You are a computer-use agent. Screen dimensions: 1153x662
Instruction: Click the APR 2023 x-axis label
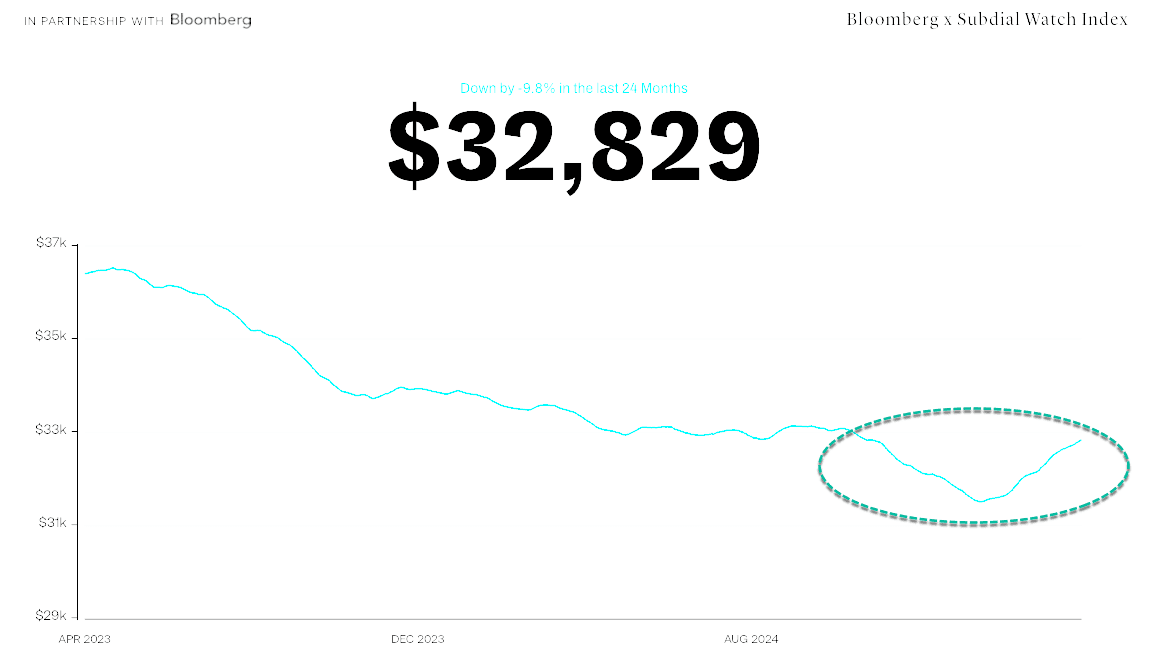pos(85,639)
